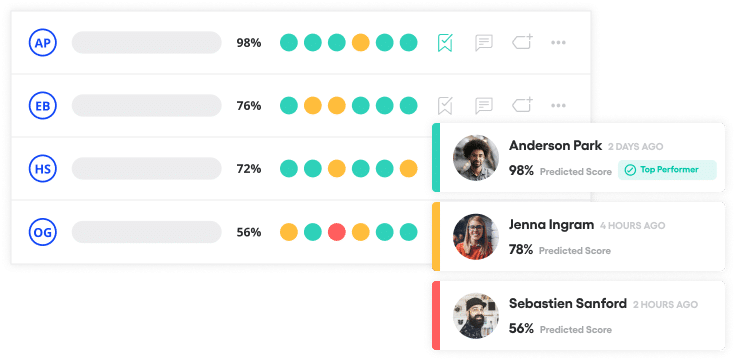The width and height of the screenshot is (735, 360).
Task: Click the HS initials avatar
Action: [x=43, y=168]
